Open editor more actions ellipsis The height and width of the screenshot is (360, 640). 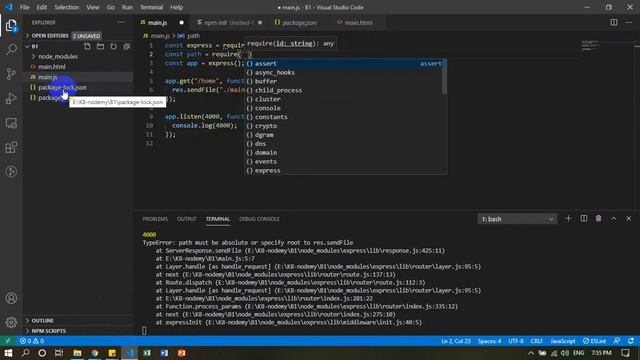(x=629, y=22)
